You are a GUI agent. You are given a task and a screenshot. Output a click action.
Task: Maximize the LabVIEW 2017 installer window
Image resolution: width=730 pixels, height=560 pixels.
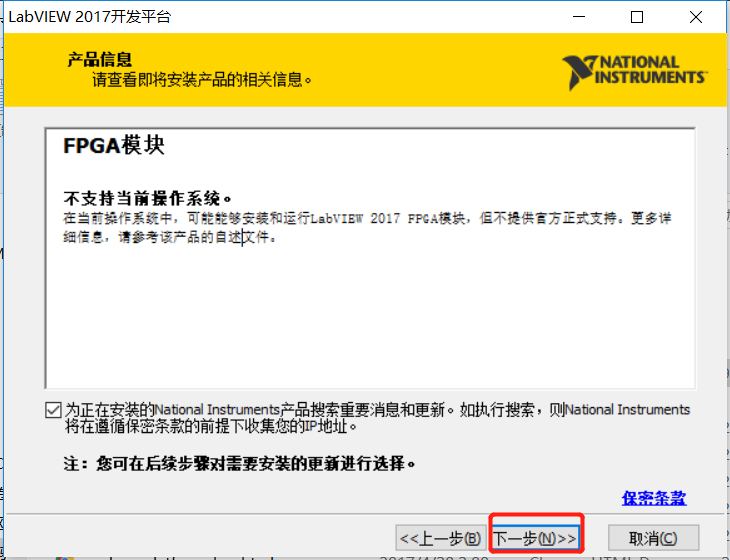click(636, 17)
